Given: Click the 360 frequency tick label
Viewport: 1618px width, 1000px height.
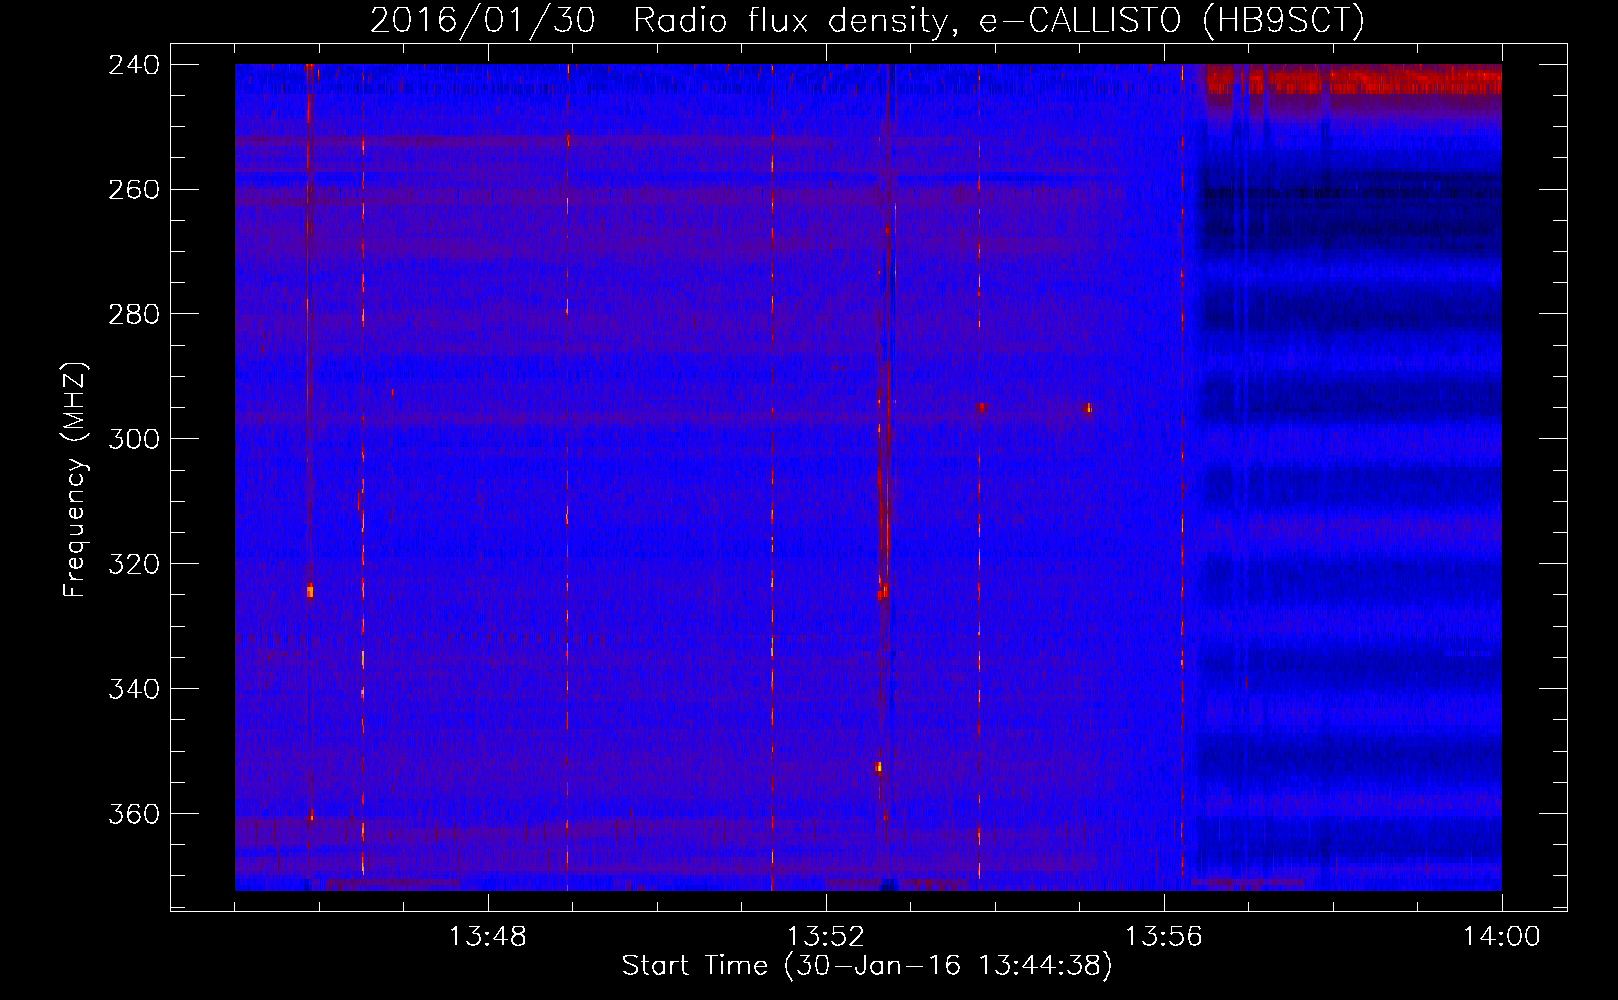Looking at the screenshot, I should (134, 815).
